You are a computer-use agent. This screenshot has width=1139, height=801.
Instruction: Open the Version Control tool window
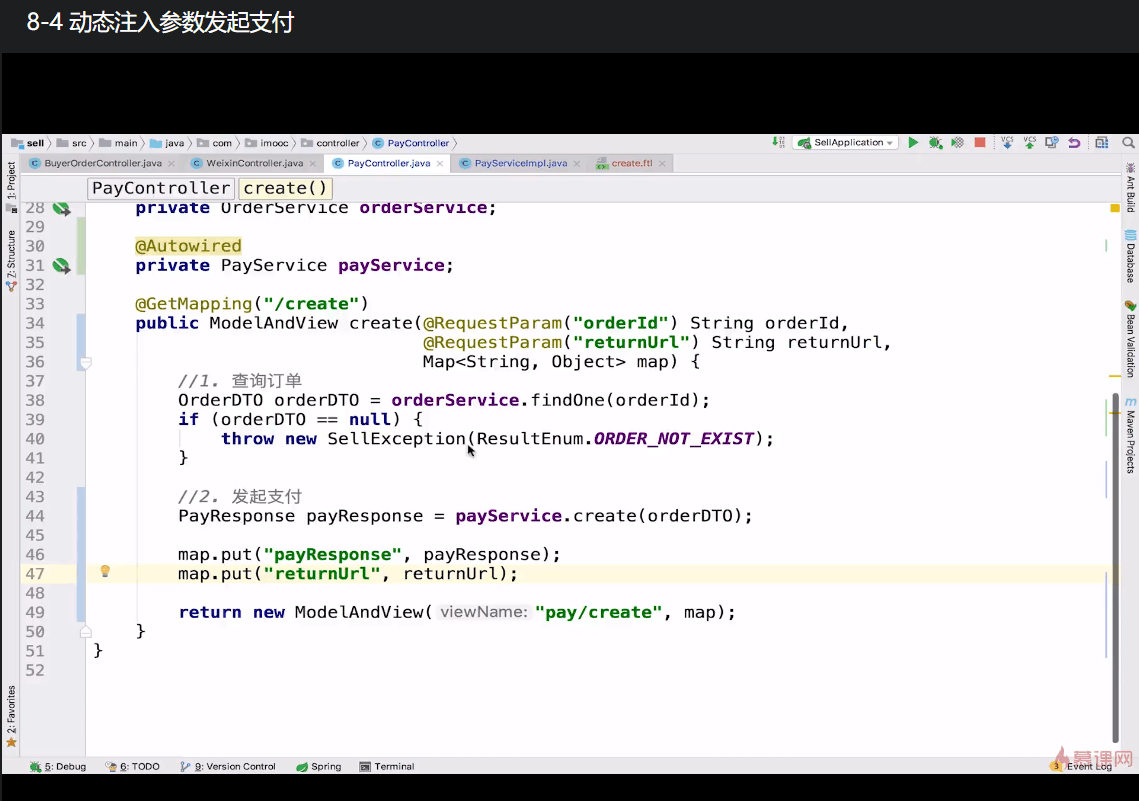tap(228, 766)
